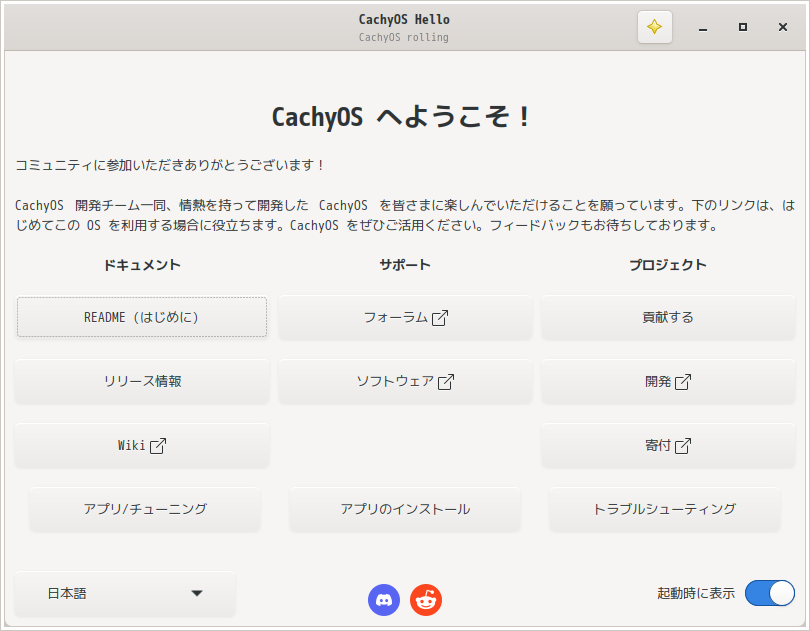Image resolution: width=810 pixels, height=631 pixels.
Task: Expand the 日本語 language dropdown
Action: click(125, 593)
